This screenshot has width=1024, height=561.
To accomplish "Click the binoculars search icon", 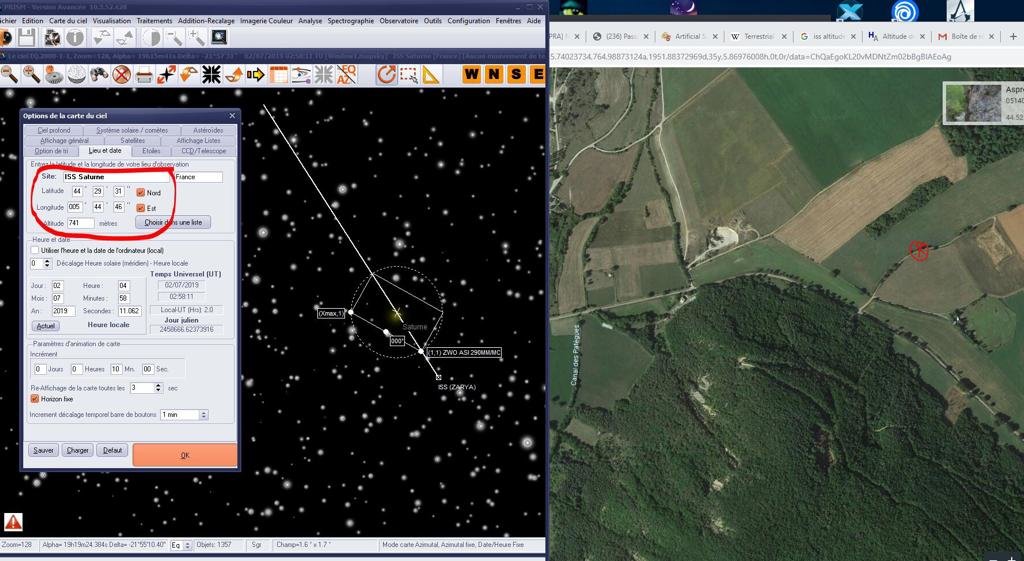I will coord(99,74).
